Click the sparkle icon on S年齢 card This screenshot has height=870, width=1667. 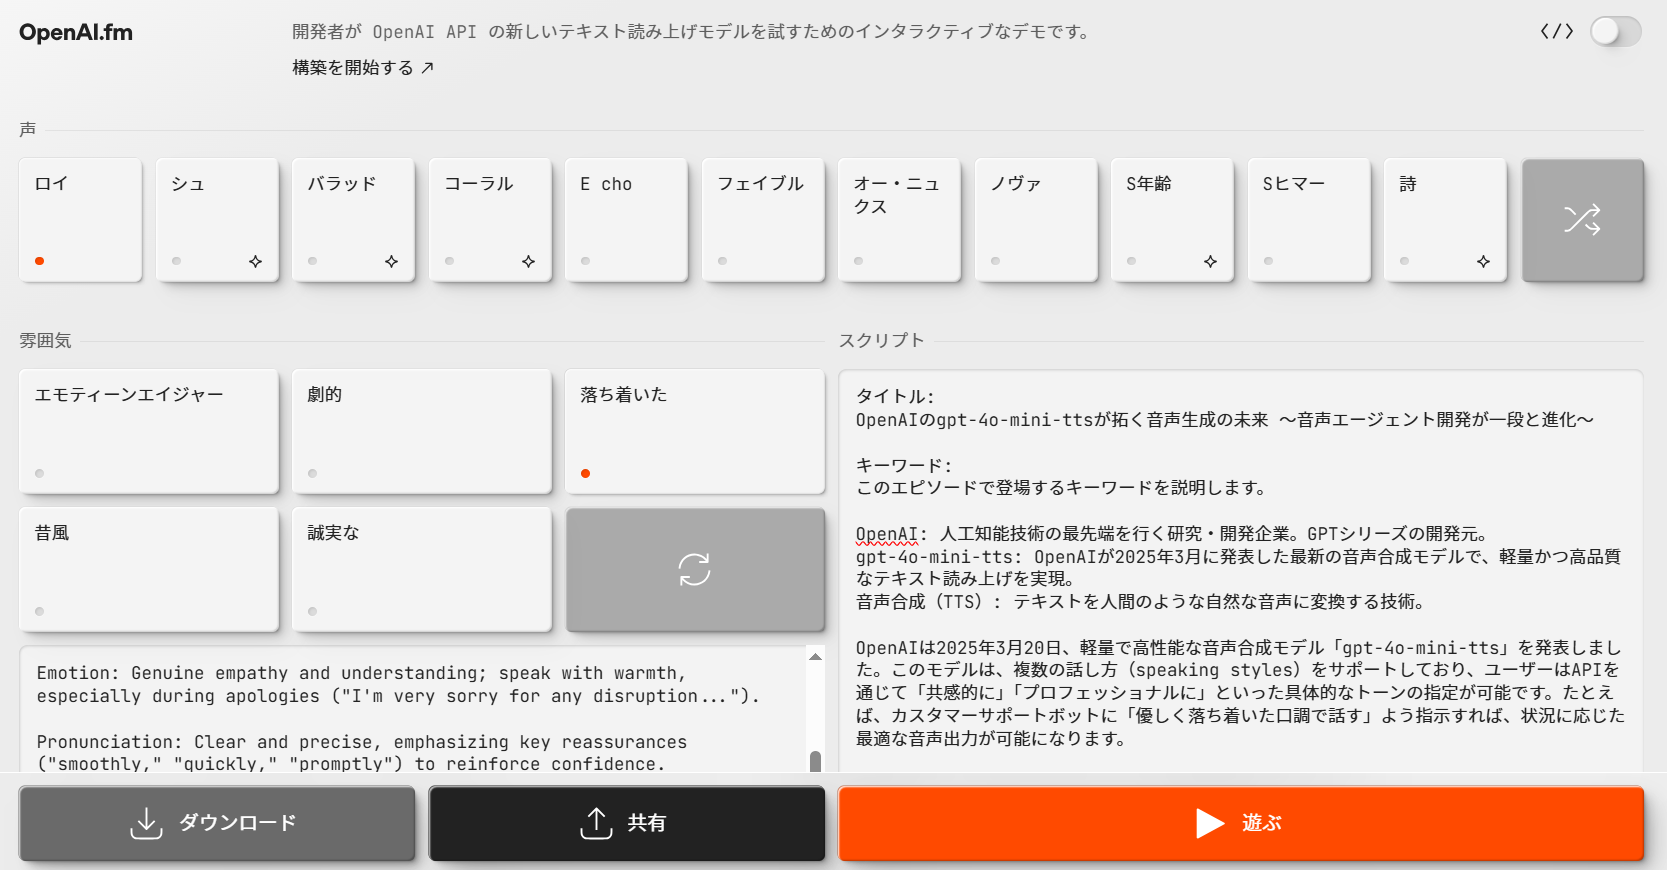[1211, 261]
